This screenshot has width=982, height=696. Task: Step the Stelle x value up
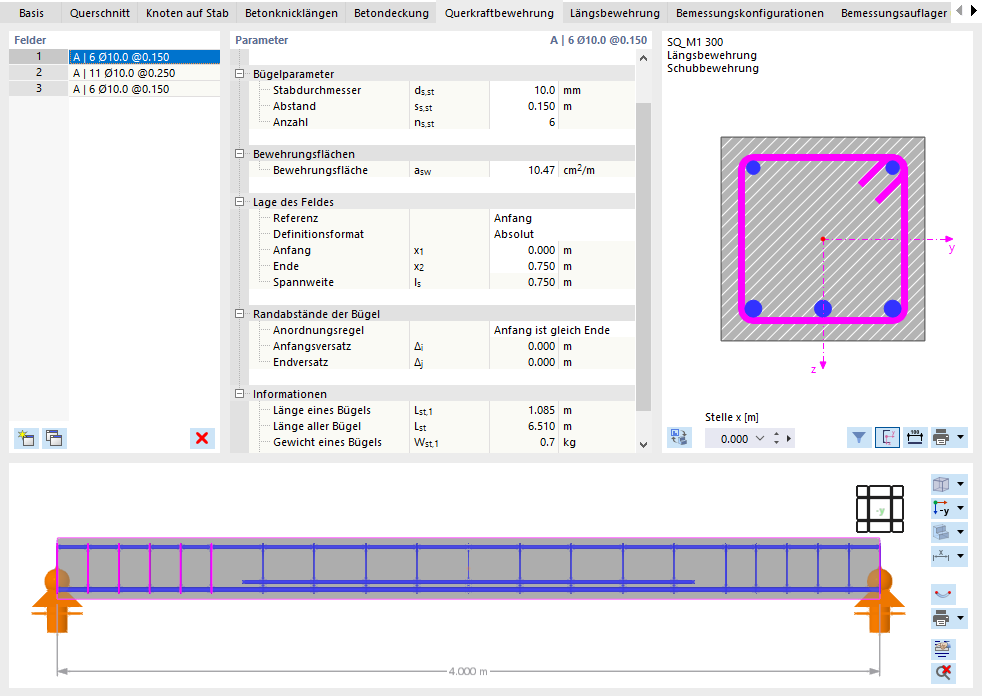(777, 434)
